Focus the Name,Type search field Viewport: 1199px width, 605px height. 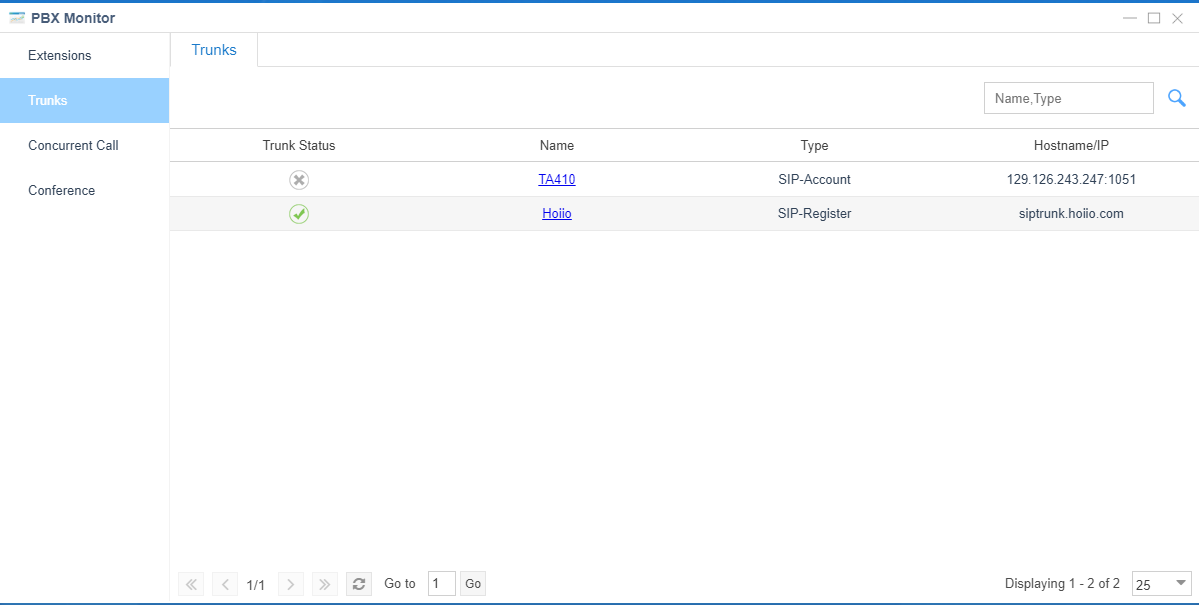point(1068,98)
